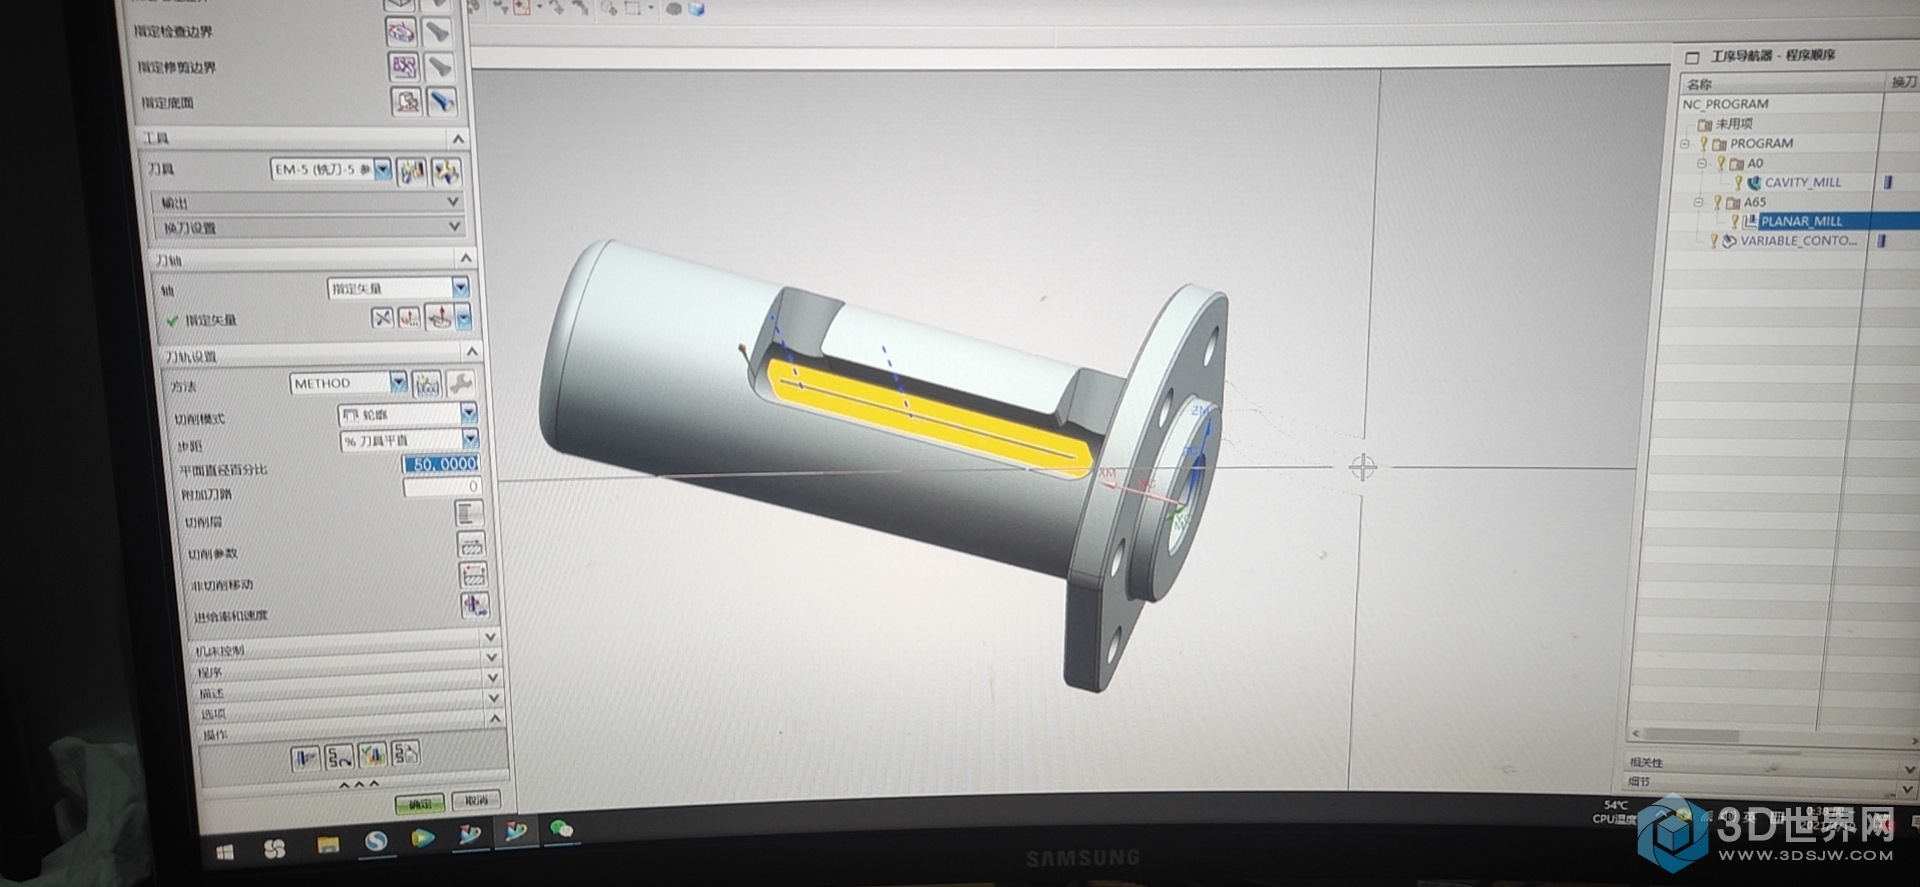Collapse the 刀轨设置 section

(x=472, y=352)
